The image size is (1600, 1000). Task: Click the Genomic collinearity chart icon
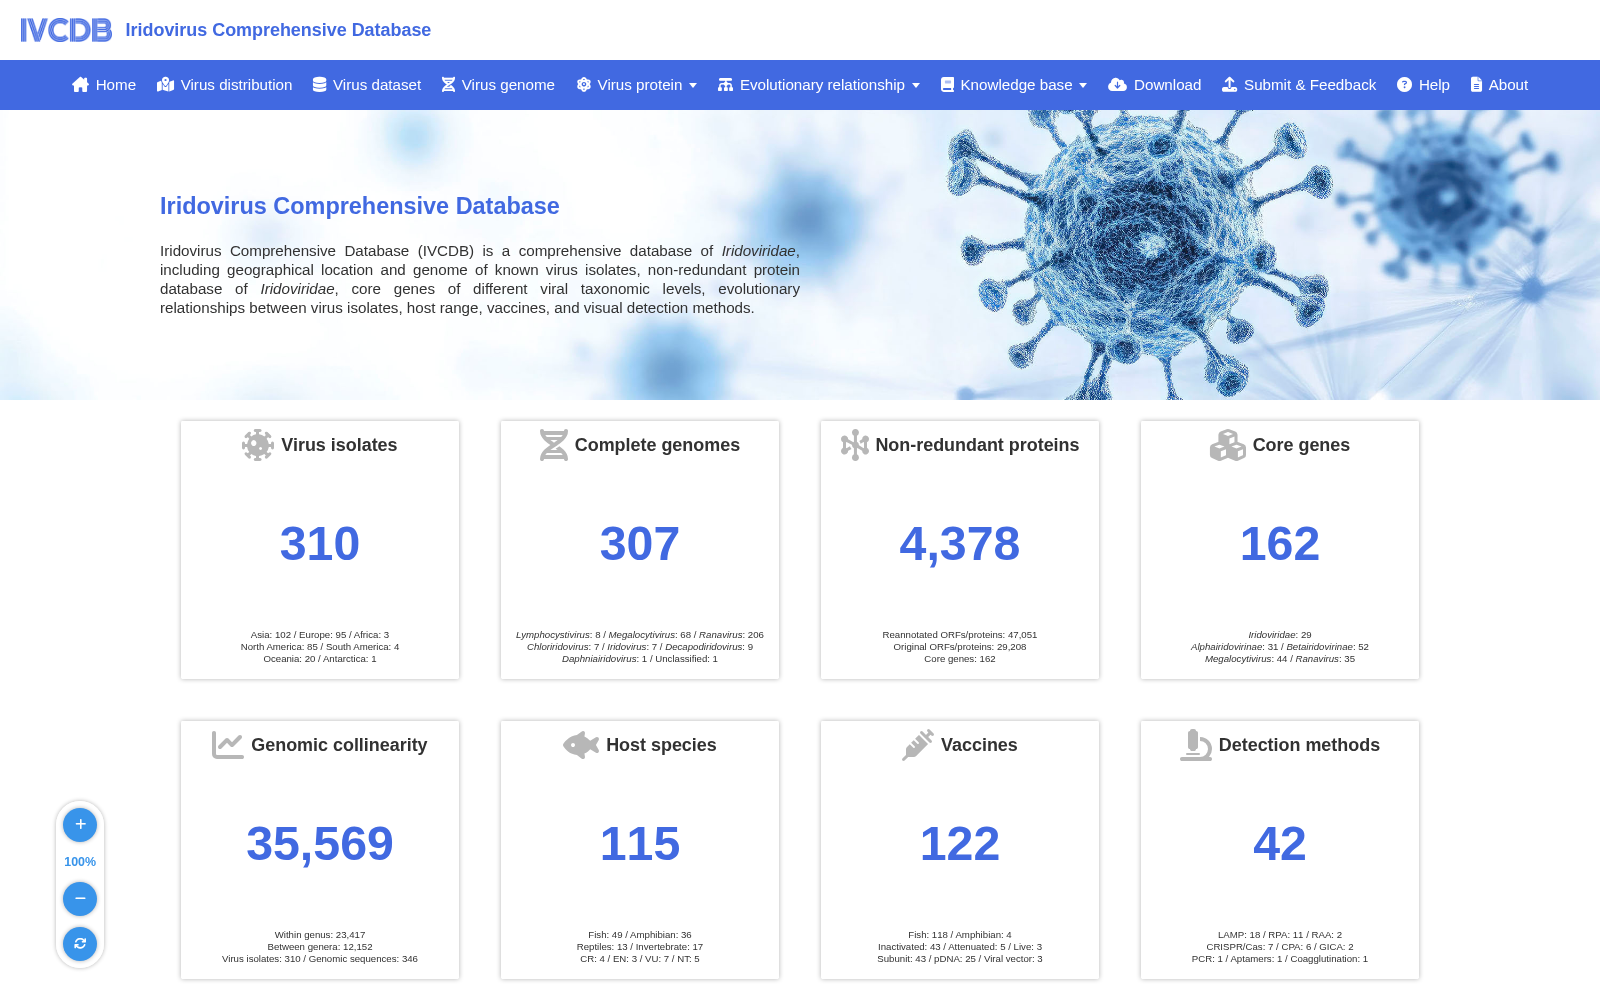click(228, 745)
